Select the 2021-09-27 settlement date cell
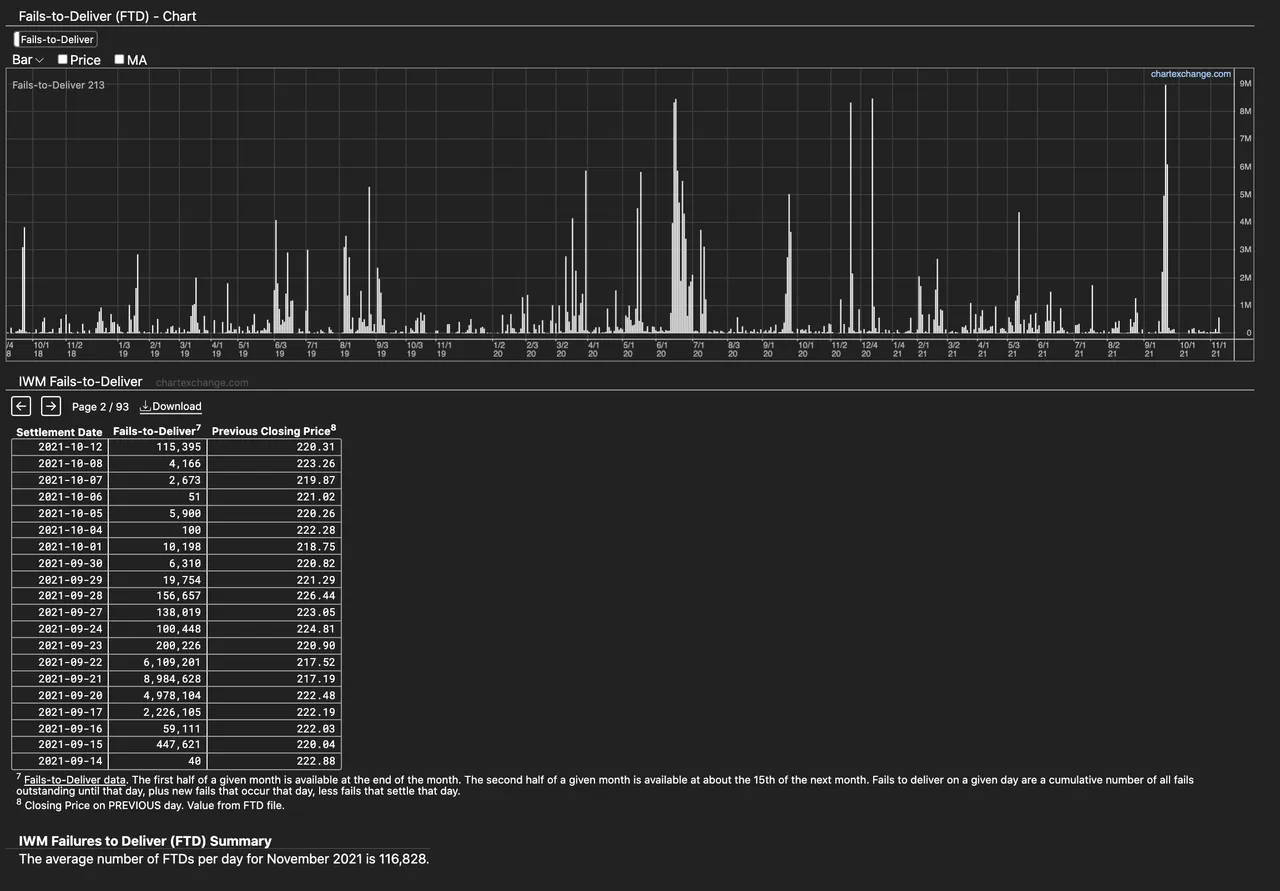This screenshot has height=891, width=1280. (60, 613)
